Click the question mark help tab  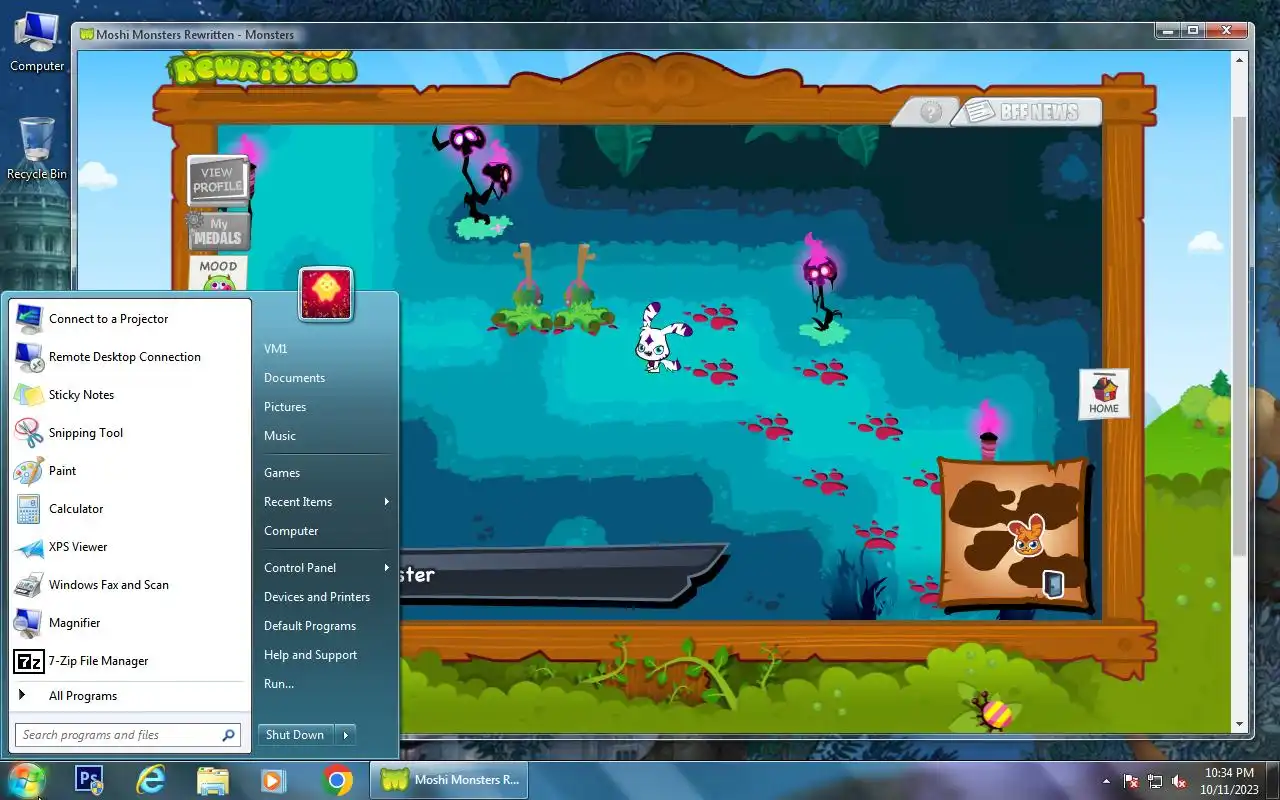tap(930, 112)
